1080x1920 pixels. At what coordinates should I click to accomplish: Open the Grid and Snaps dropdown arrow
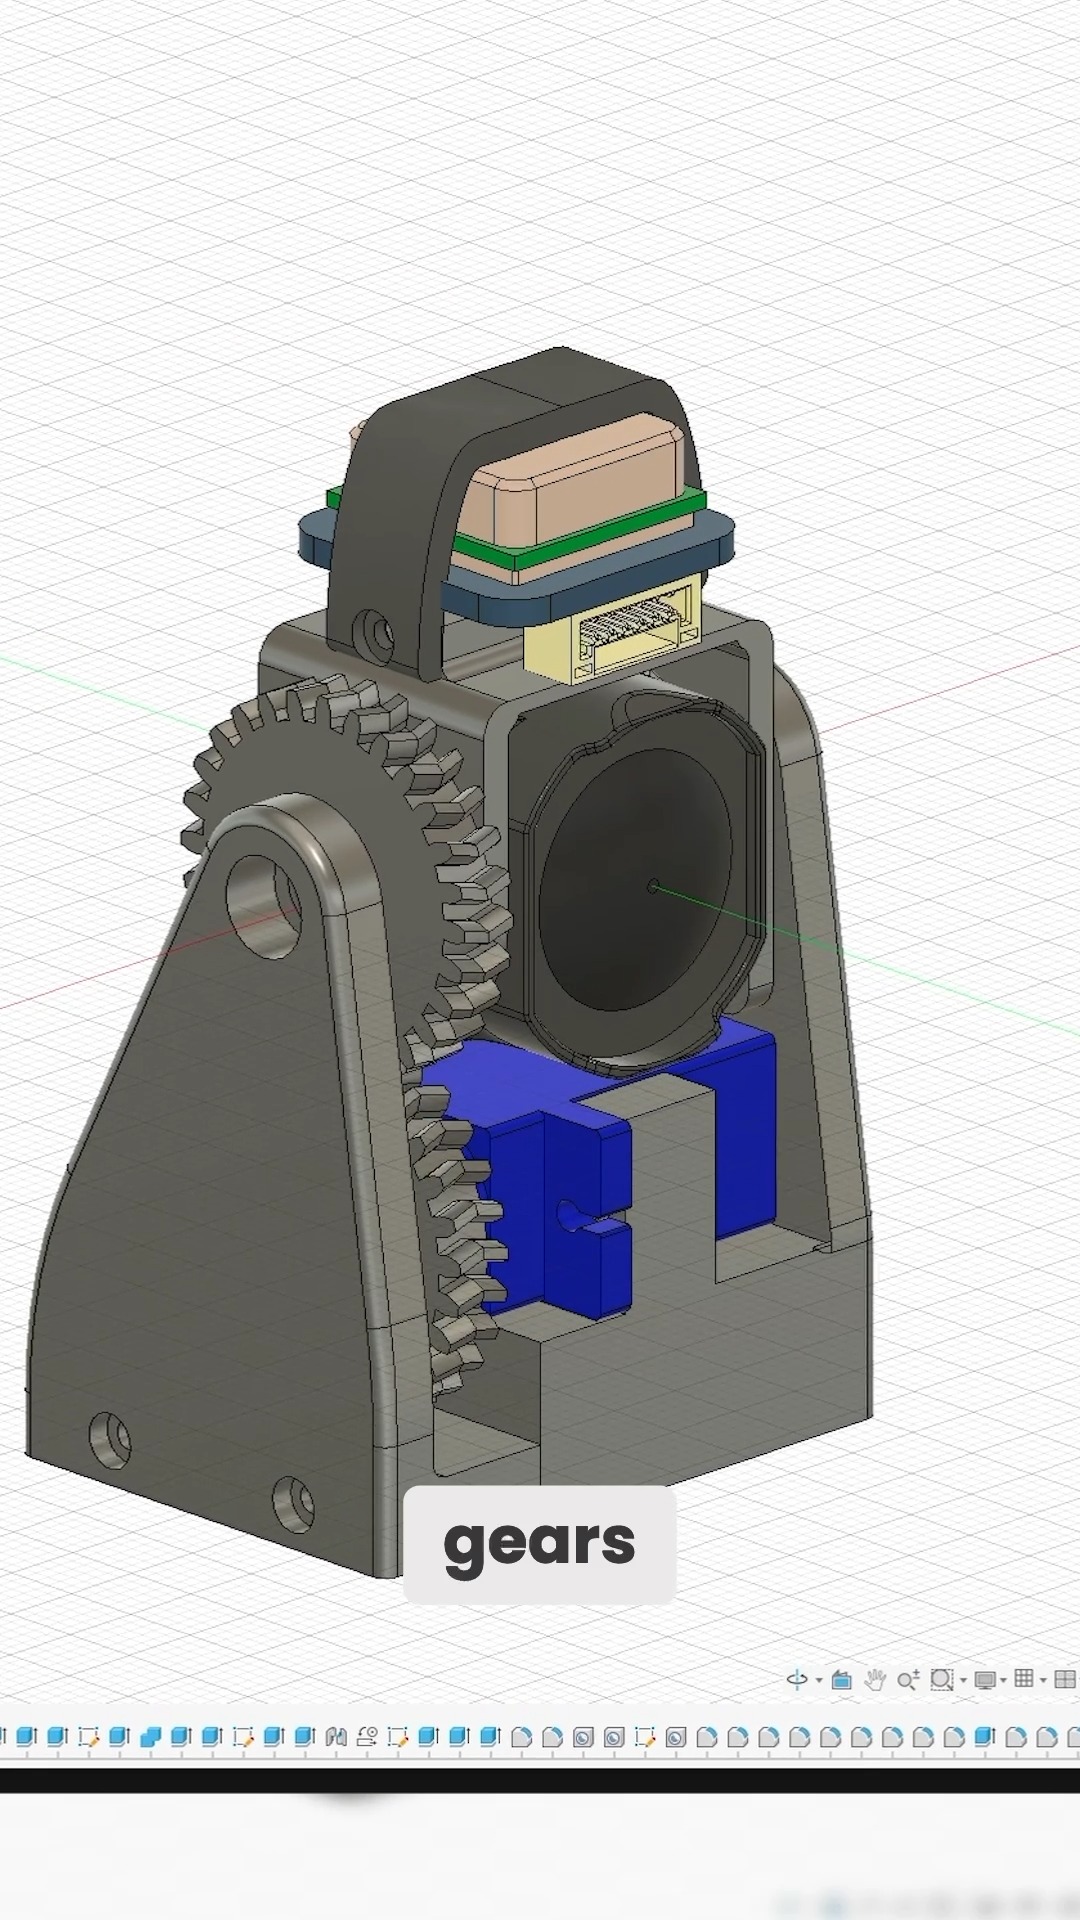coord(1042,1681)
